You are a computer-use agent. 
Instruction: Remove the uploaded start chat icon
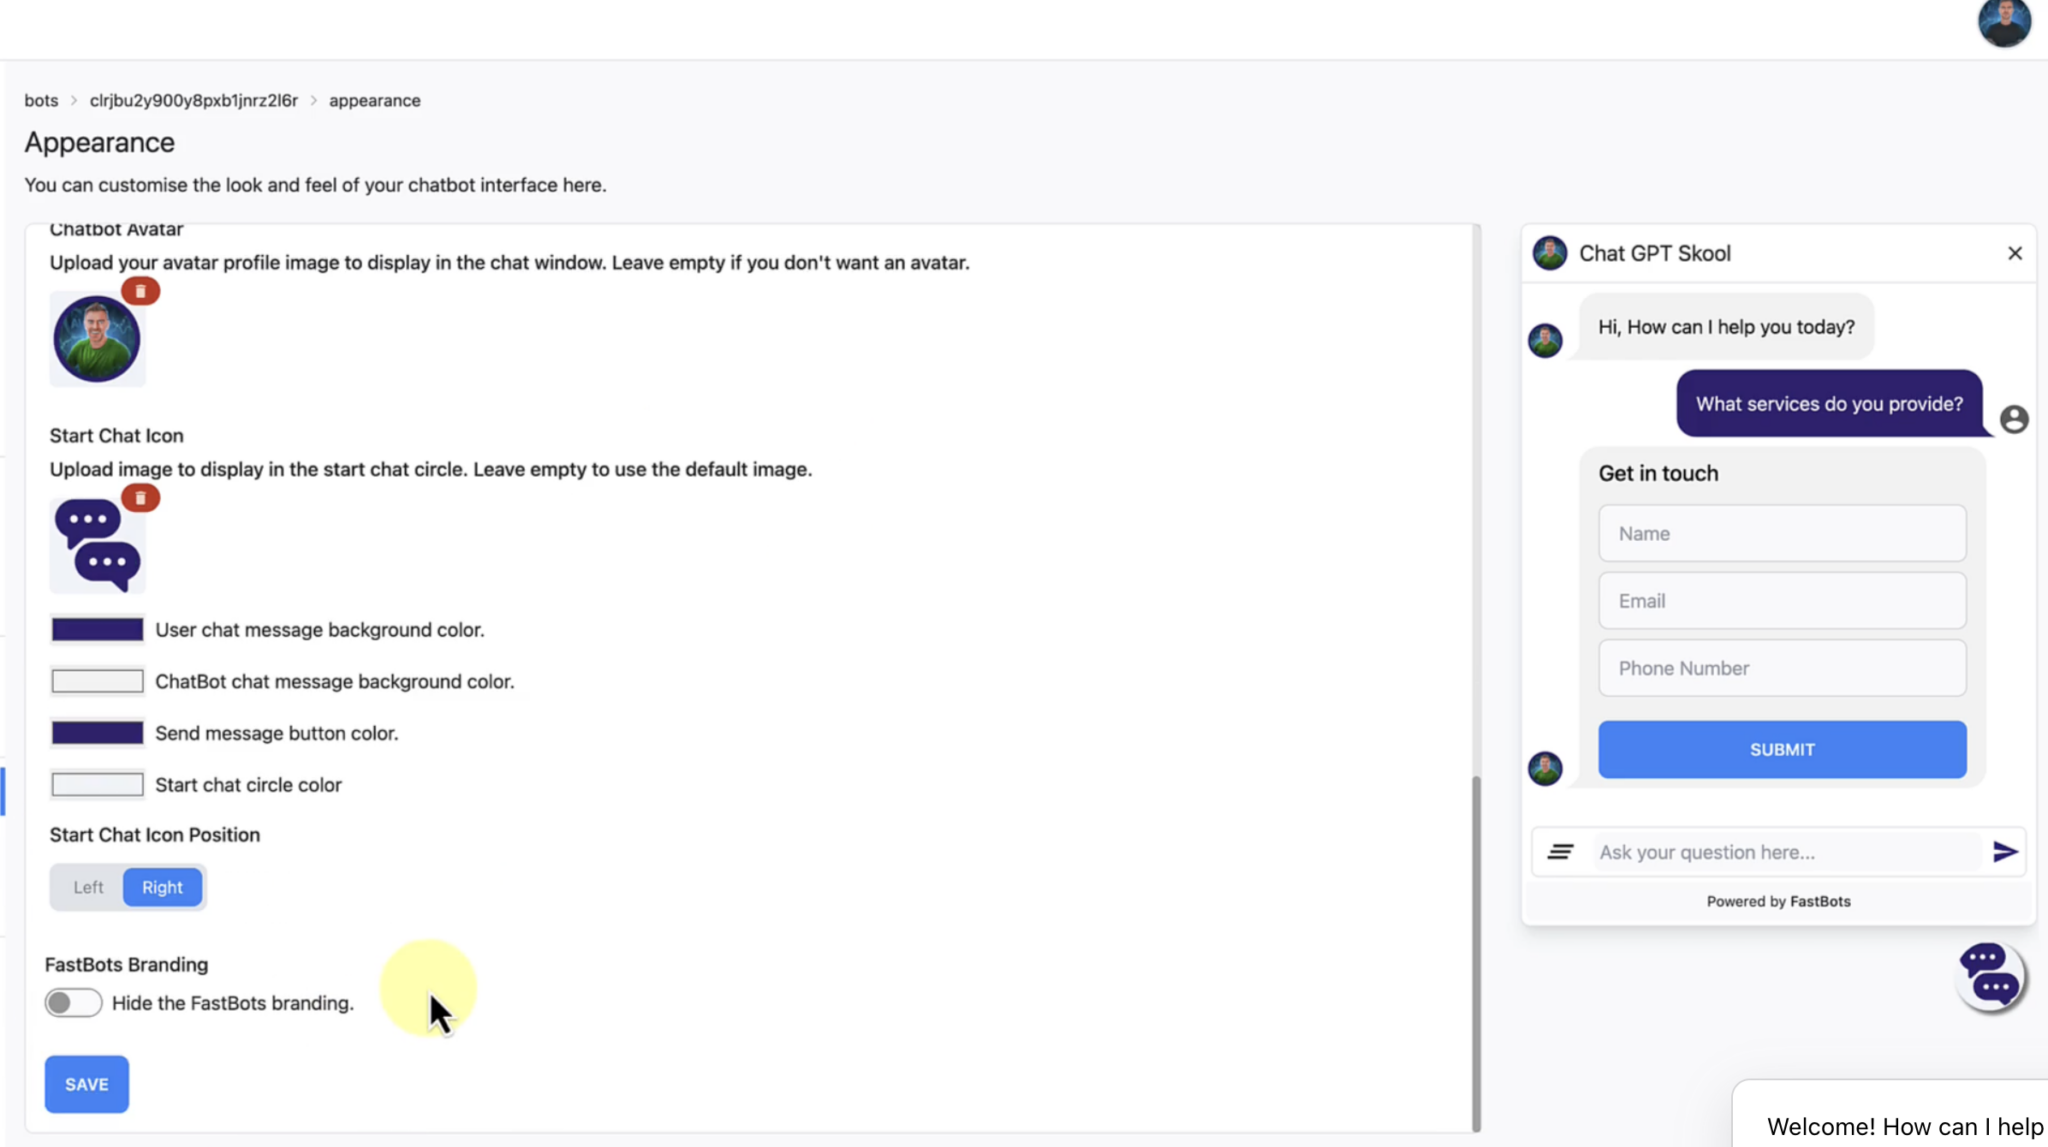coord(141,497)
